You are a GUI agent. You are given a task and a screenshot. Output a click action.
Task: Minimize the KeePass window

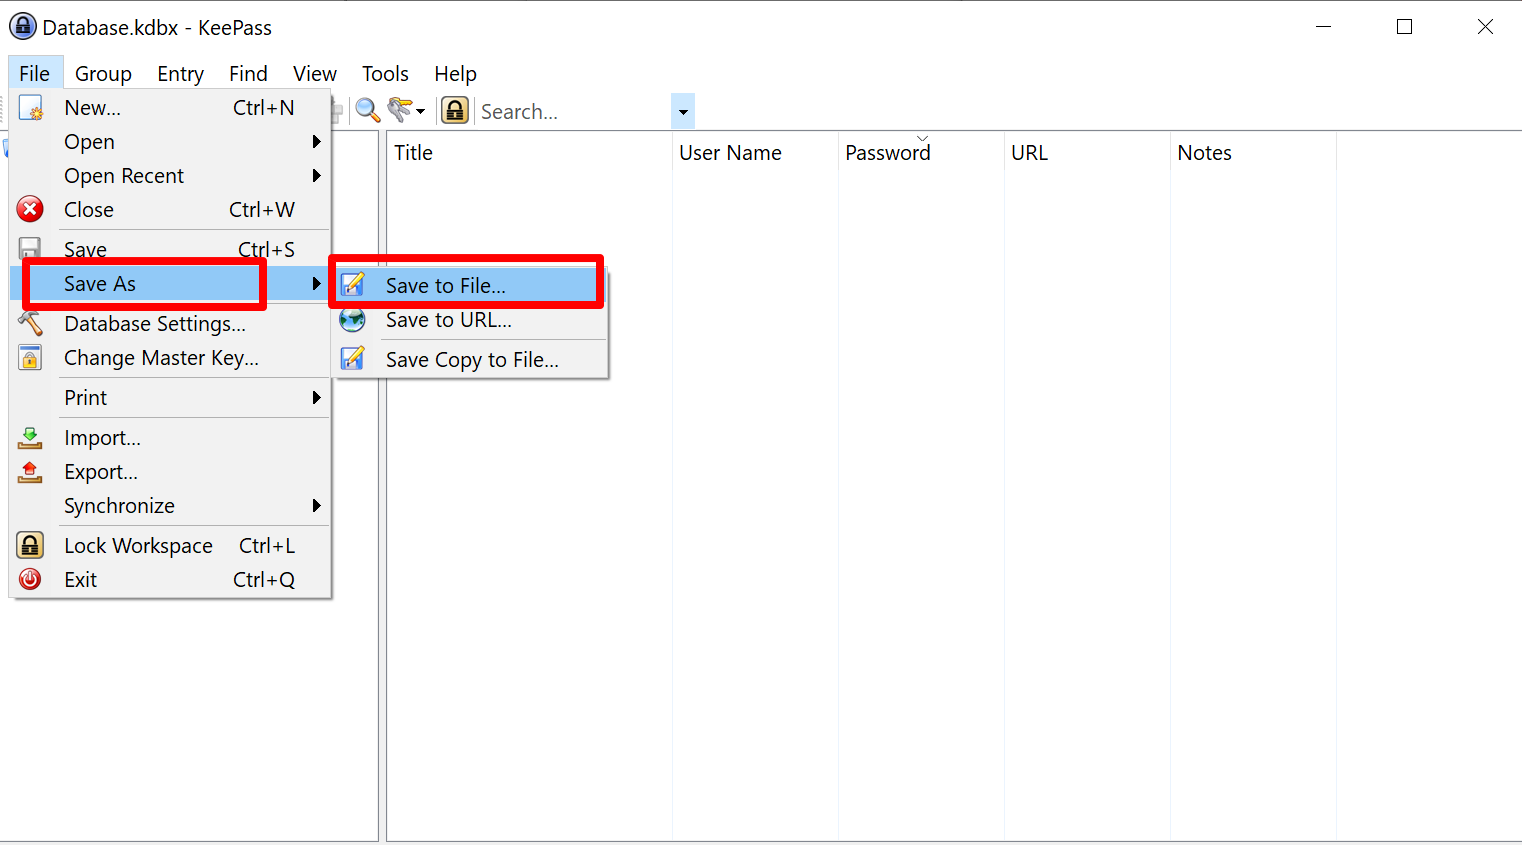[1324, 27]
